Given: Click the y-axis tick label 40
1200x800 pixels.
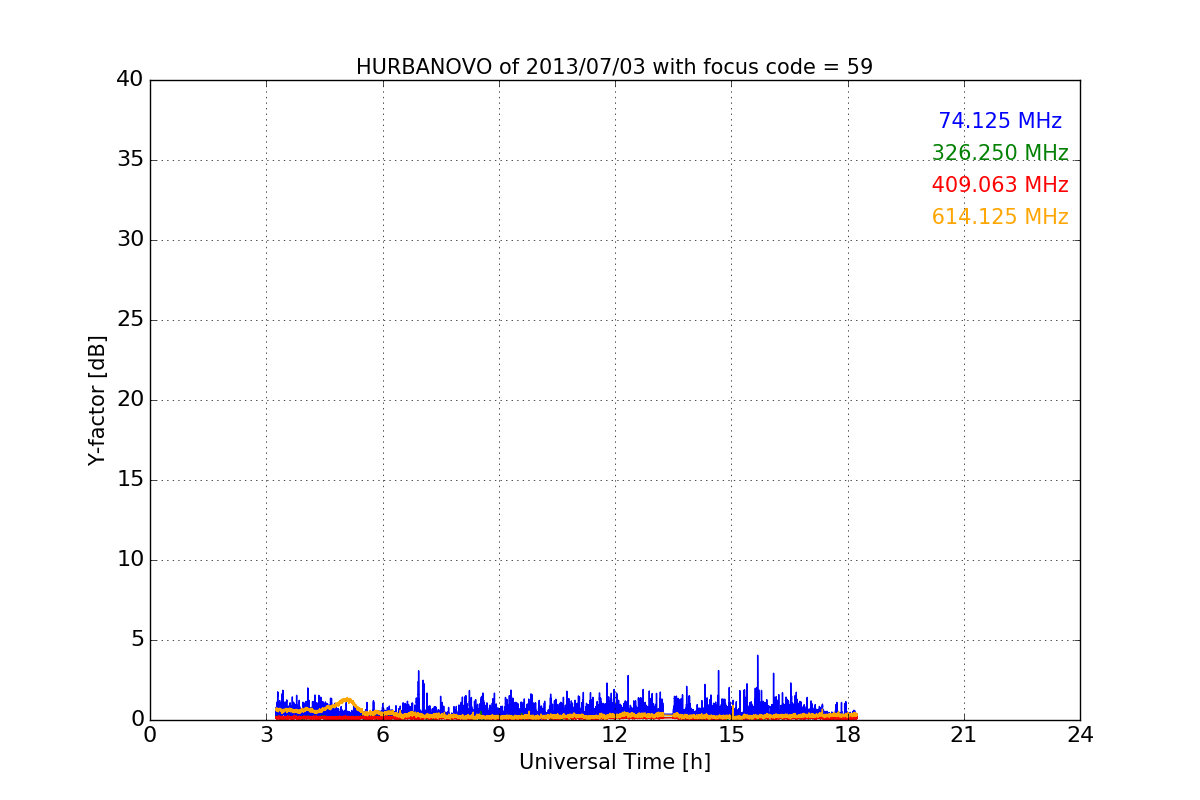Looking at the screenshot, I should (130, 80).
